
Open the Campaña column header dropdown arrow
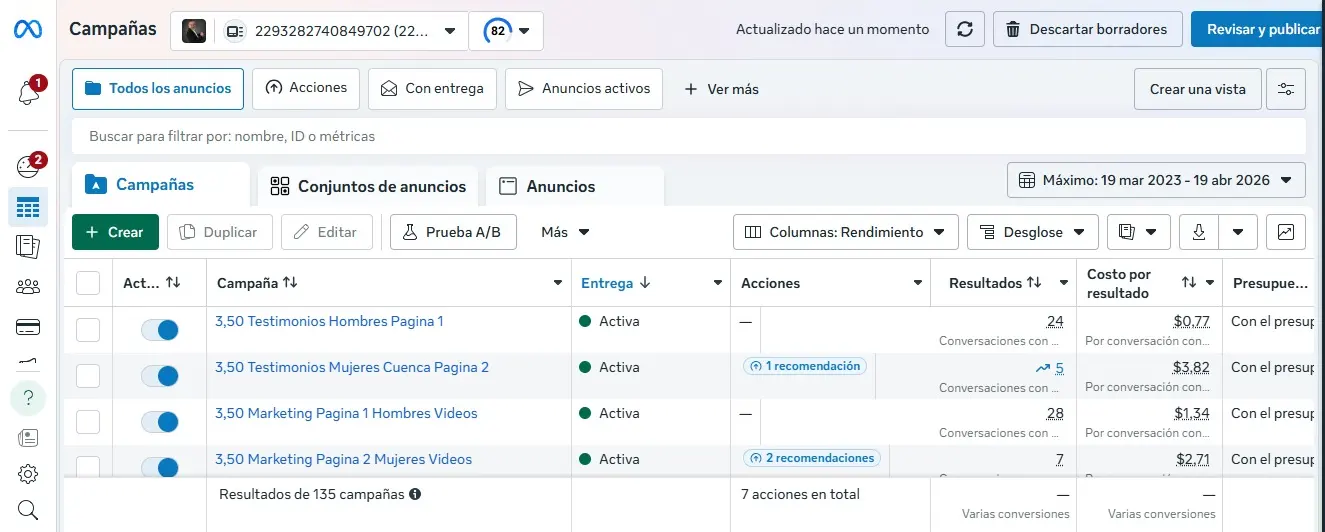click(558, 284)
